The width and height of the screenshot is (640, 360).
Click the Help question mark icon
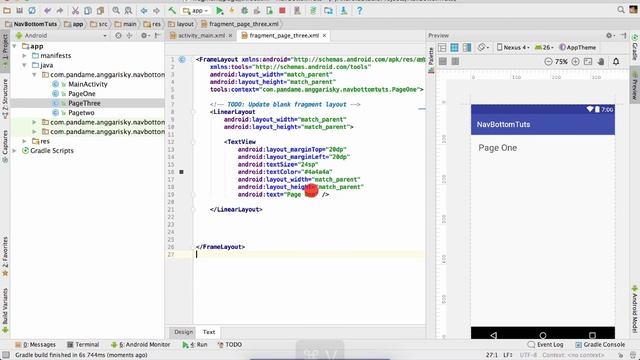(360, 11)
